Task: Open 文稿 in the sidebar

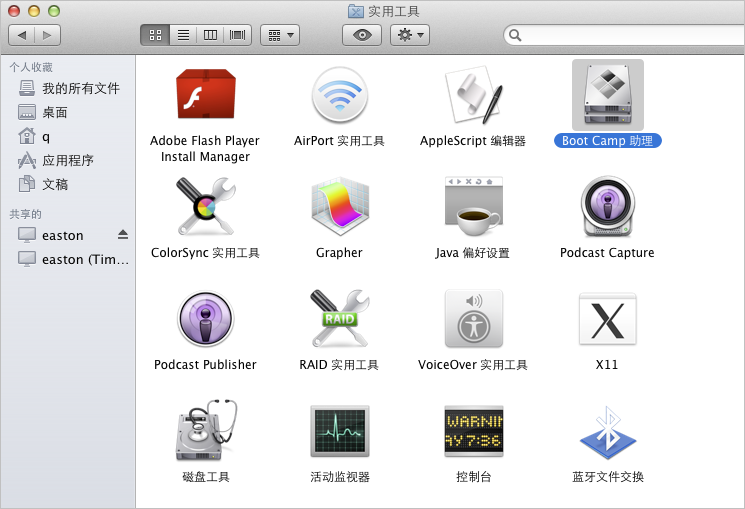Action: [68, 184]
